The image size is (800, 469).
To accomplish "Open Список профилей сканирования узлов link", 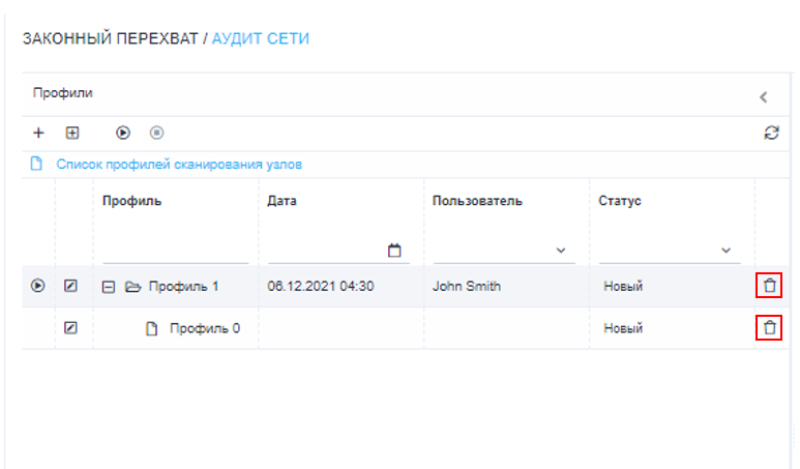I will (x=179, y=164).
